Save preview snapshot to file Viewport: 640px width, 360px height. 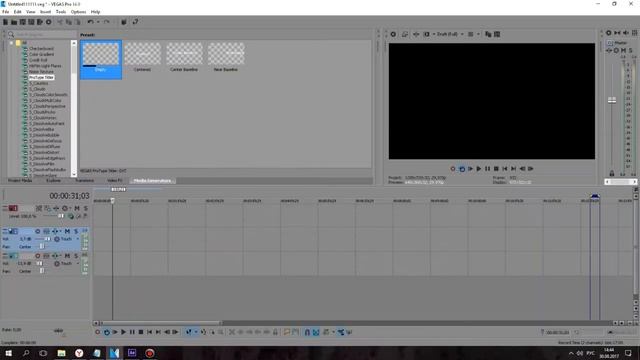pos(497,34)
